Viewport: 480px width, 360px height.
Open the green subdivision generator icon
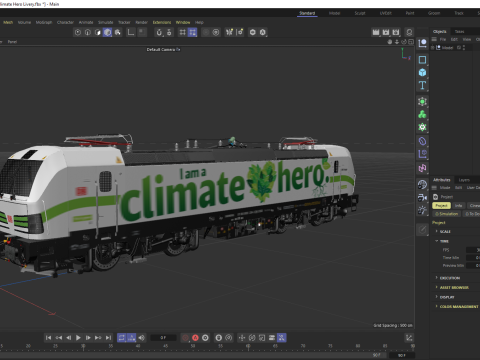tap(422, 101)
